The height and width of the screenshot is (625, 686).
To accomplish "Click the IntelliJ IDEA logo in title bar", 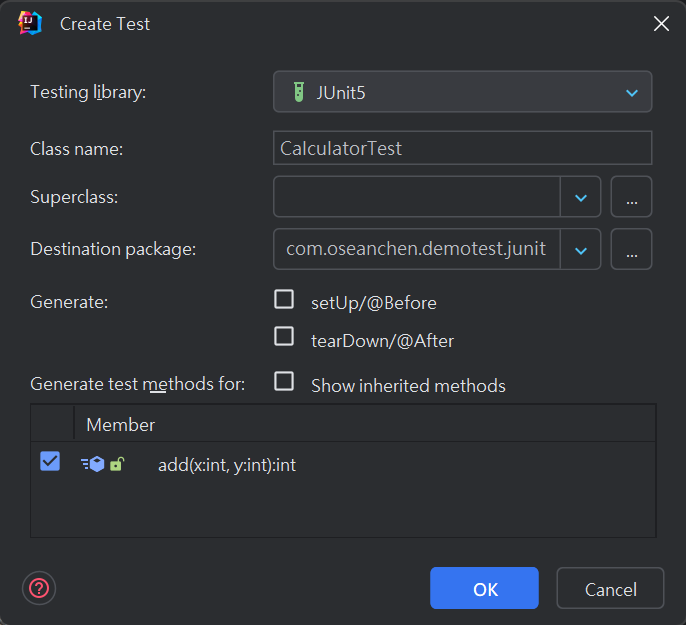I will (x=30, y=23).
